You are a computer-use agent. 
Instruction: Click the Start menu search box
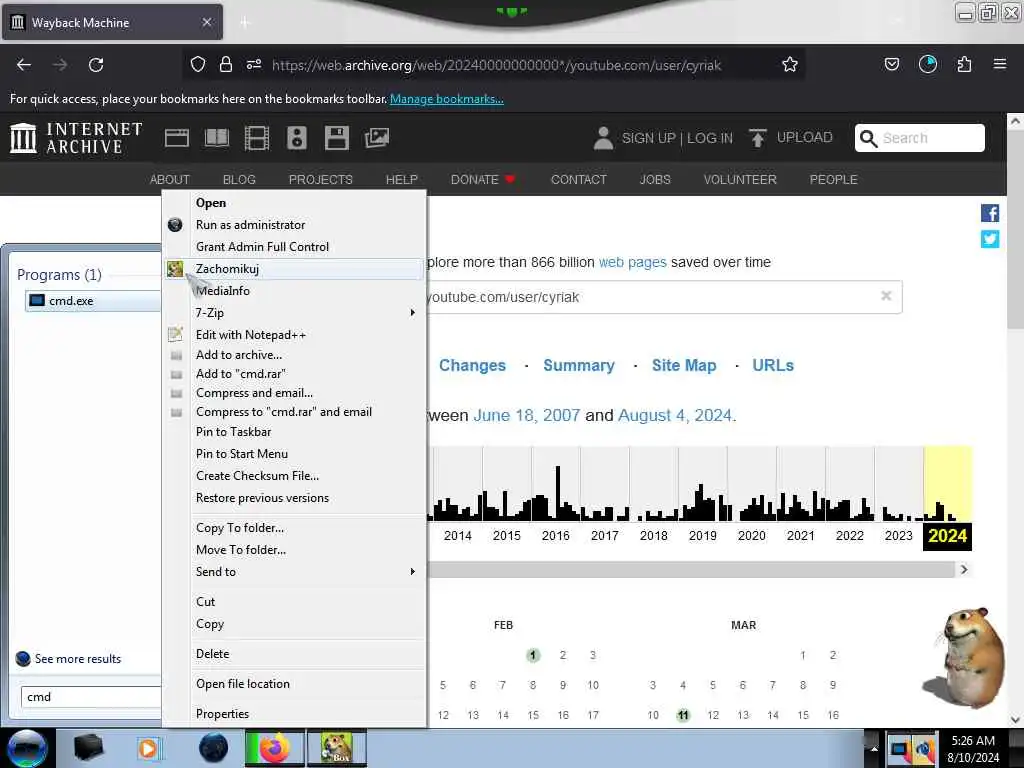(x=91, y=697)
